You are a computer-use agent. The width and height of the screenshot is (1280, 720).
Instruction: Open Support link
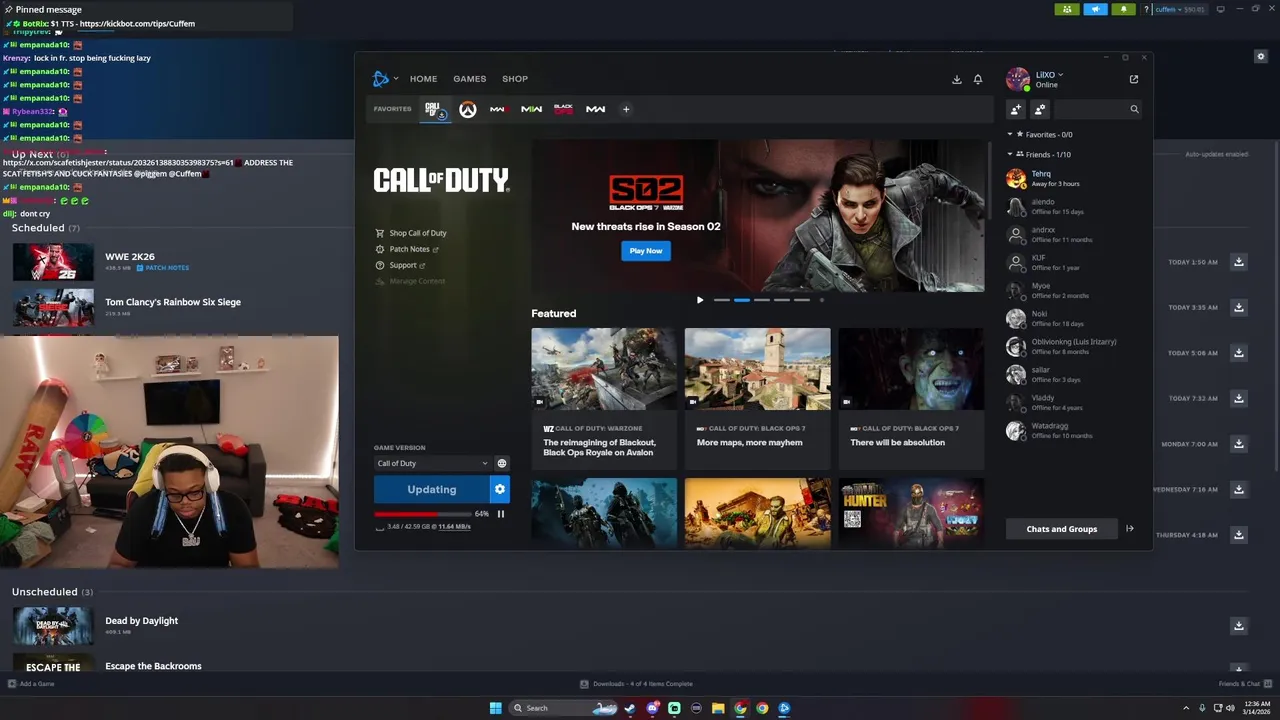(403, 265)
